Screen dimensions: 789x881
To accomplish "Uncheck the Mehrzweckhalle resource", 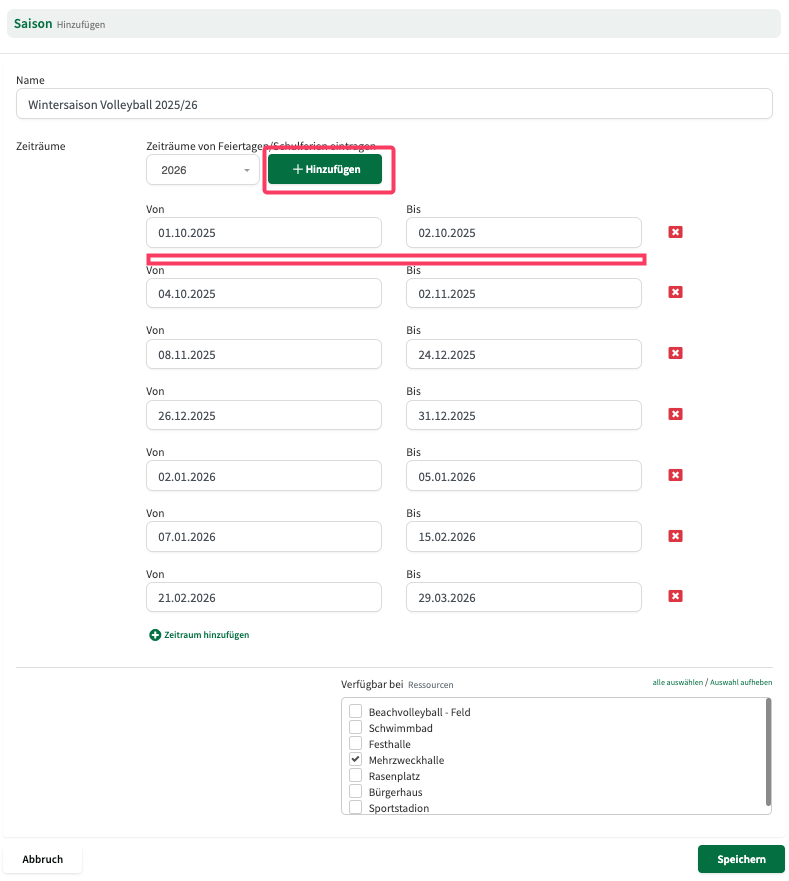I will [355, 759].
